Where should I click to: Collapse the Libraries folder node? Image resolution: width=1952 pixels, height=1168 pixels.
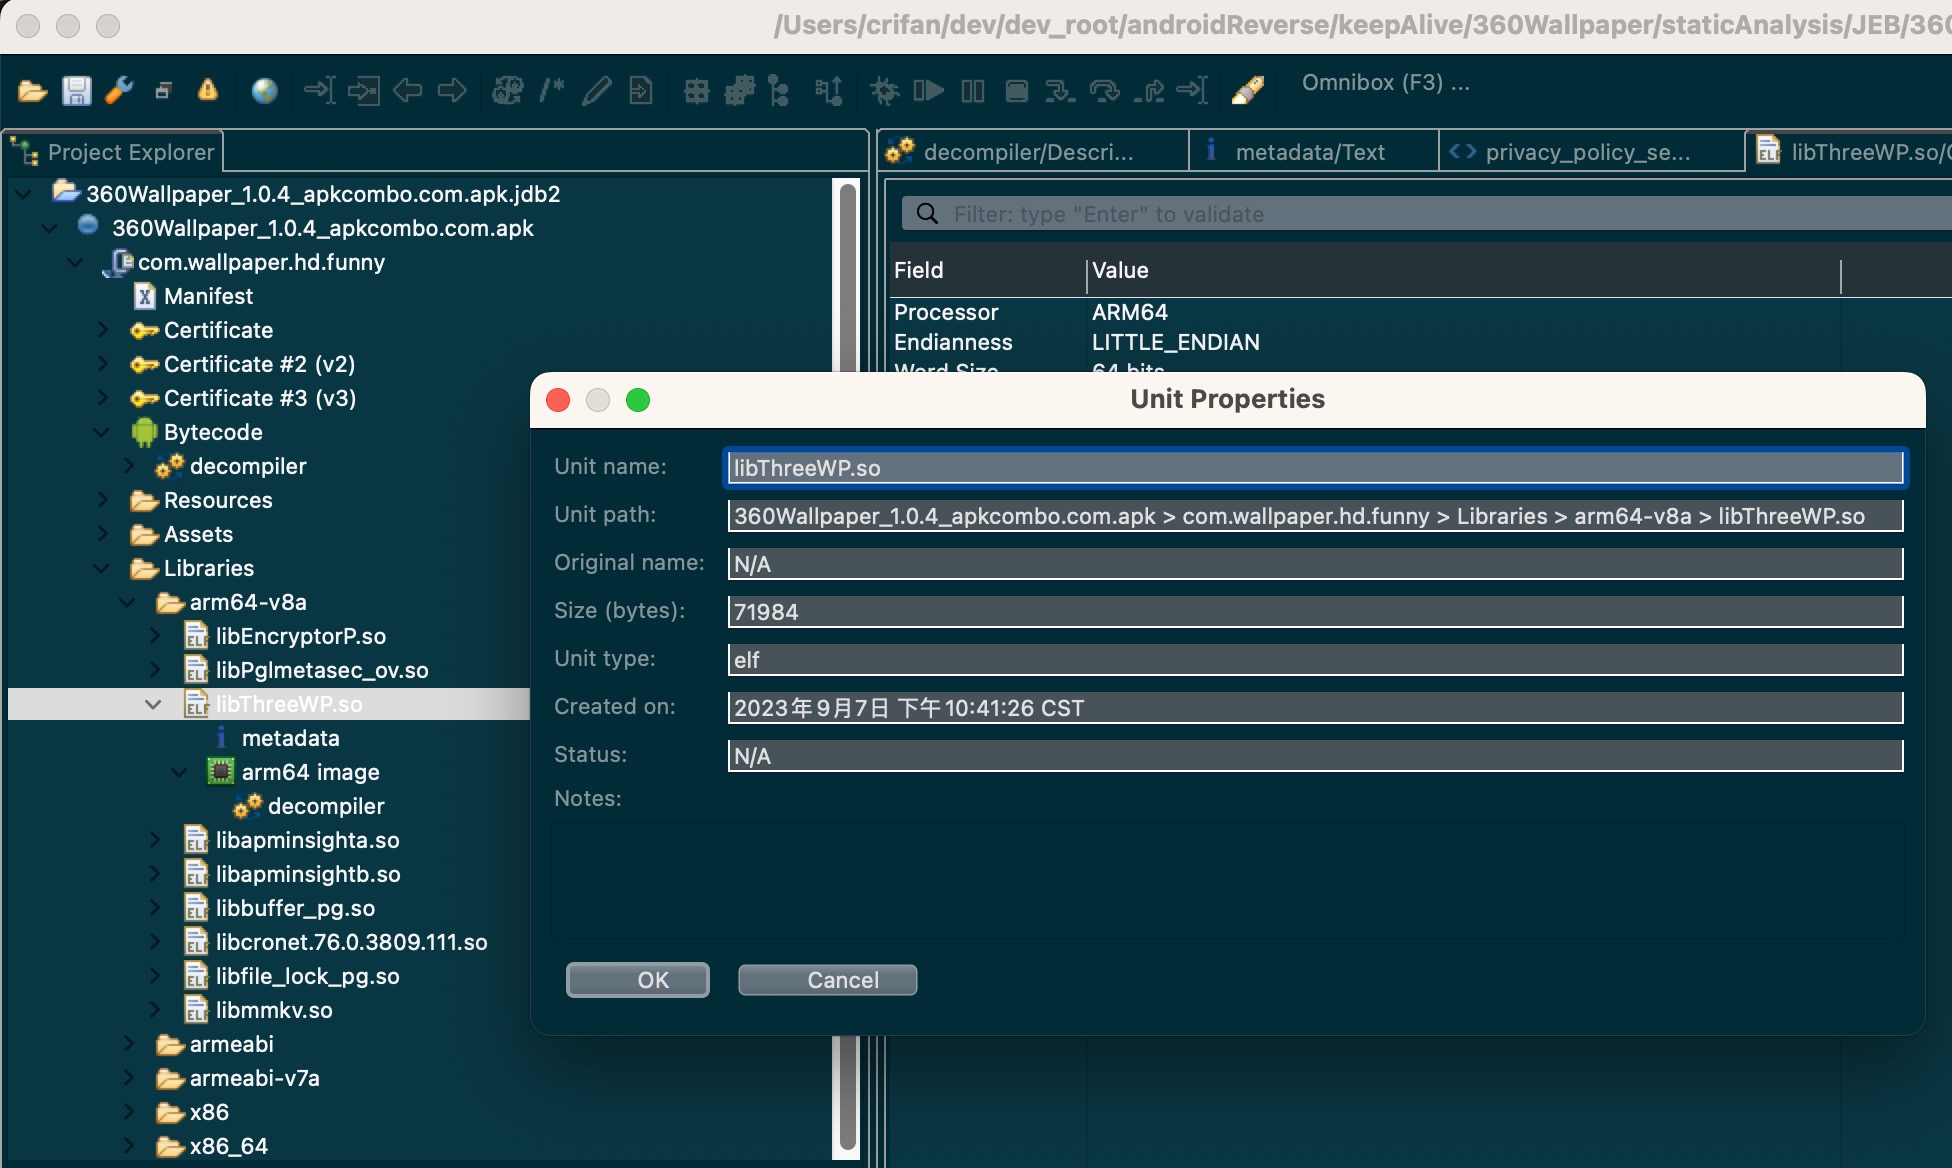tap(103, 568)
